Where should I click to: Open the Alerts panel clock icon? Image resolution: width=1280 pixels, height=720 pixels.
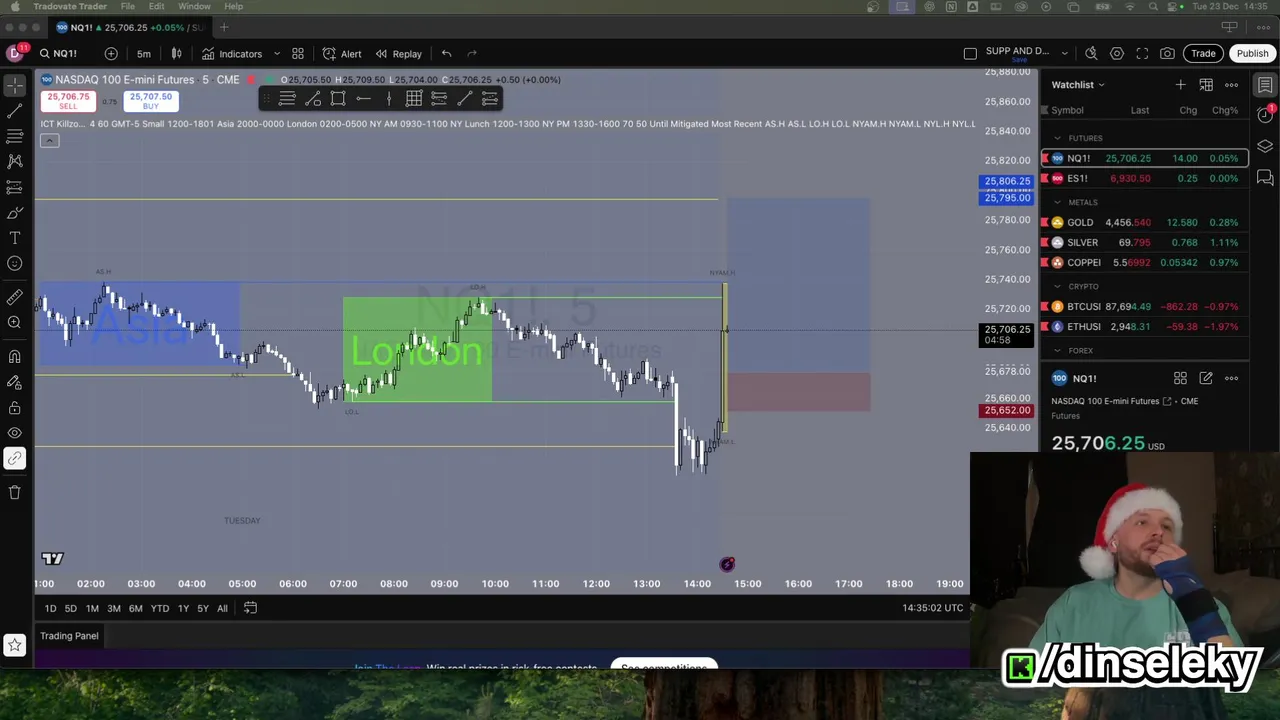point(1265,115)
